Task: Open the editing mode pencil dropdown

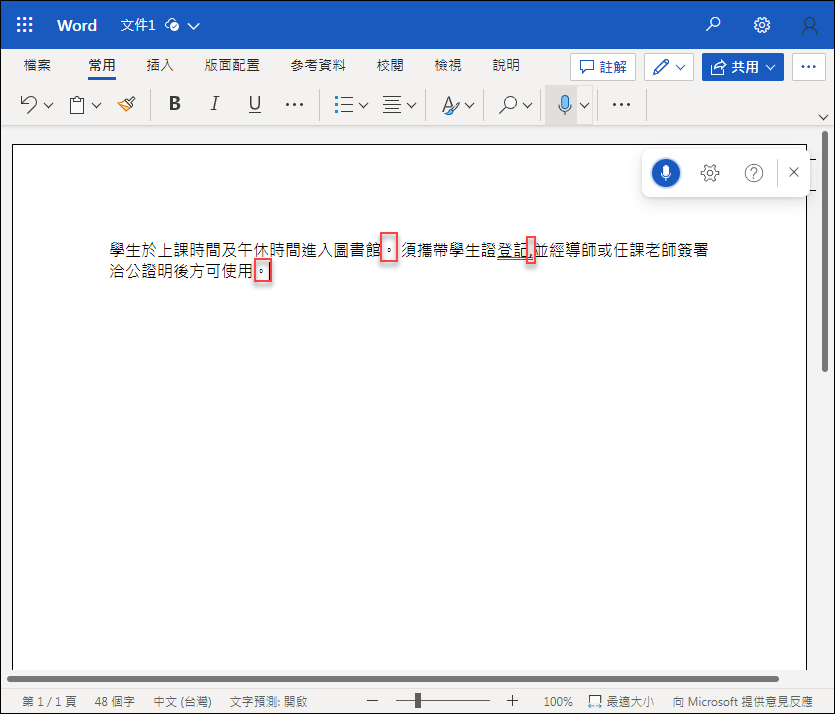Action: pos(669,67)
